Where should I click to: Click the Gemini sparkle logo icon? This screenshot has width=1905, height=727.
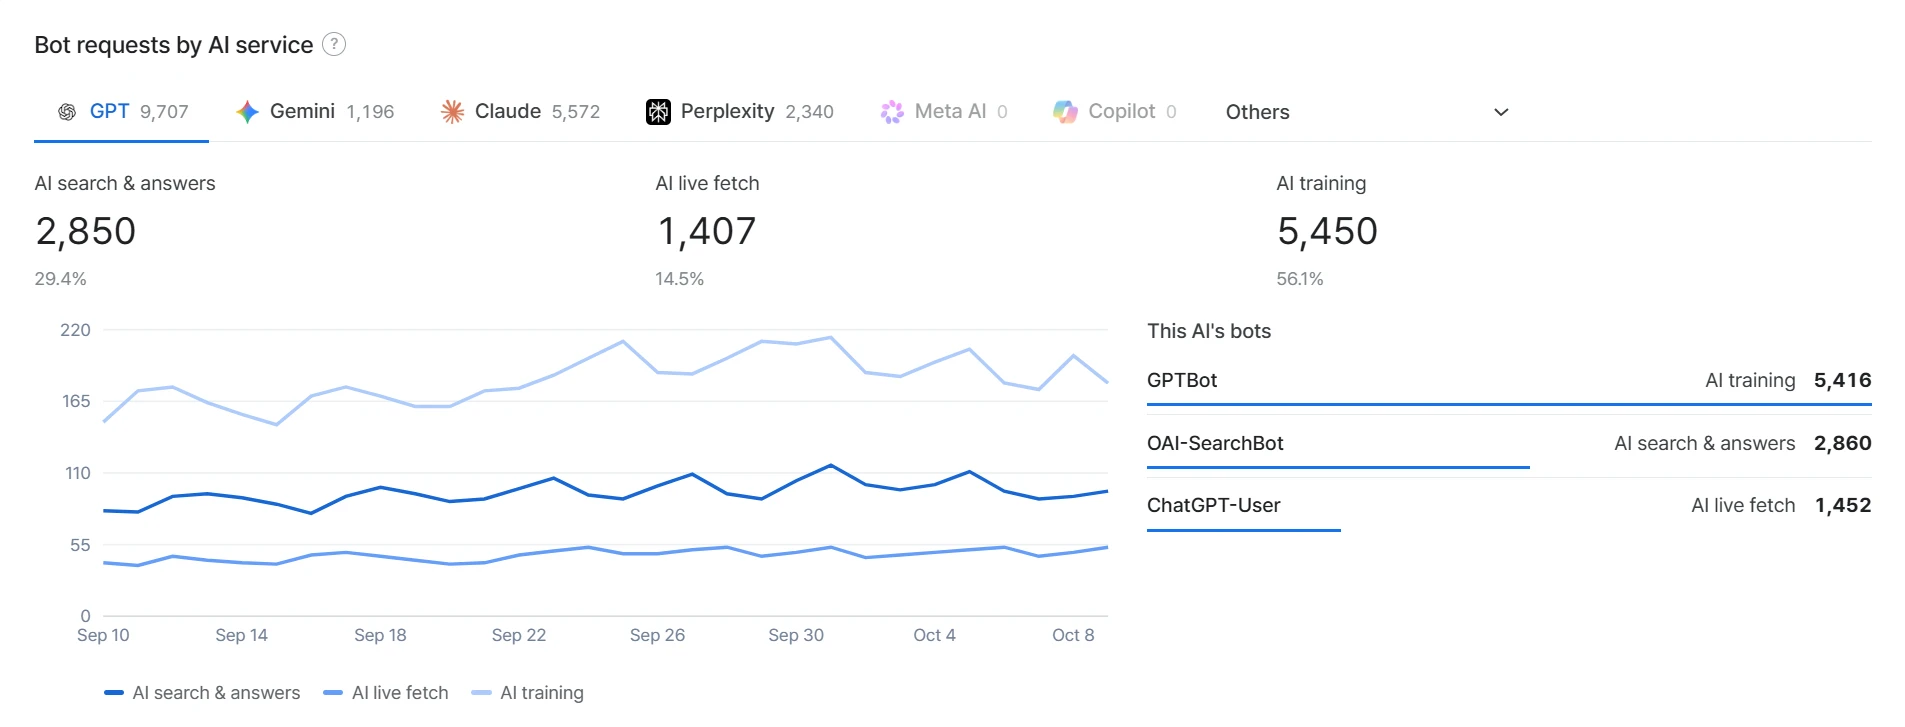tap(247, 112)
